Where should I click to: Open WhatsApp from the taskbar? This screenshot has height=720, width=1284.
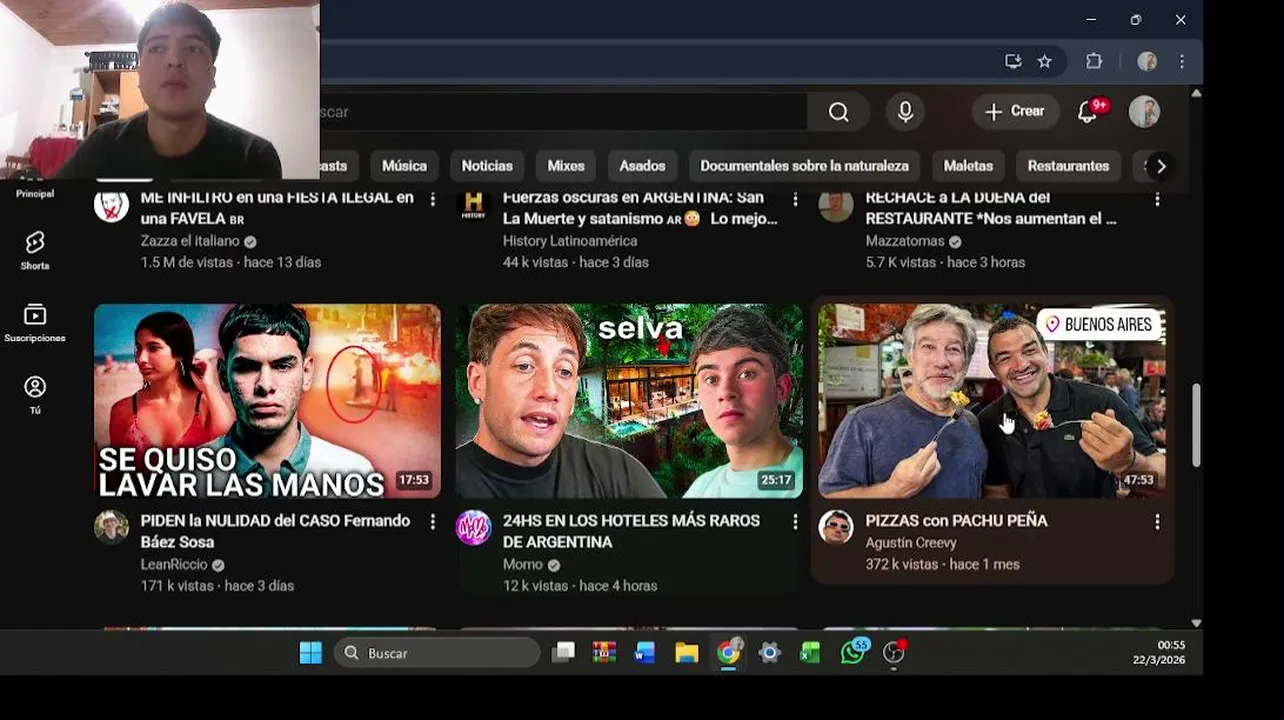click(x=853, y=653)
